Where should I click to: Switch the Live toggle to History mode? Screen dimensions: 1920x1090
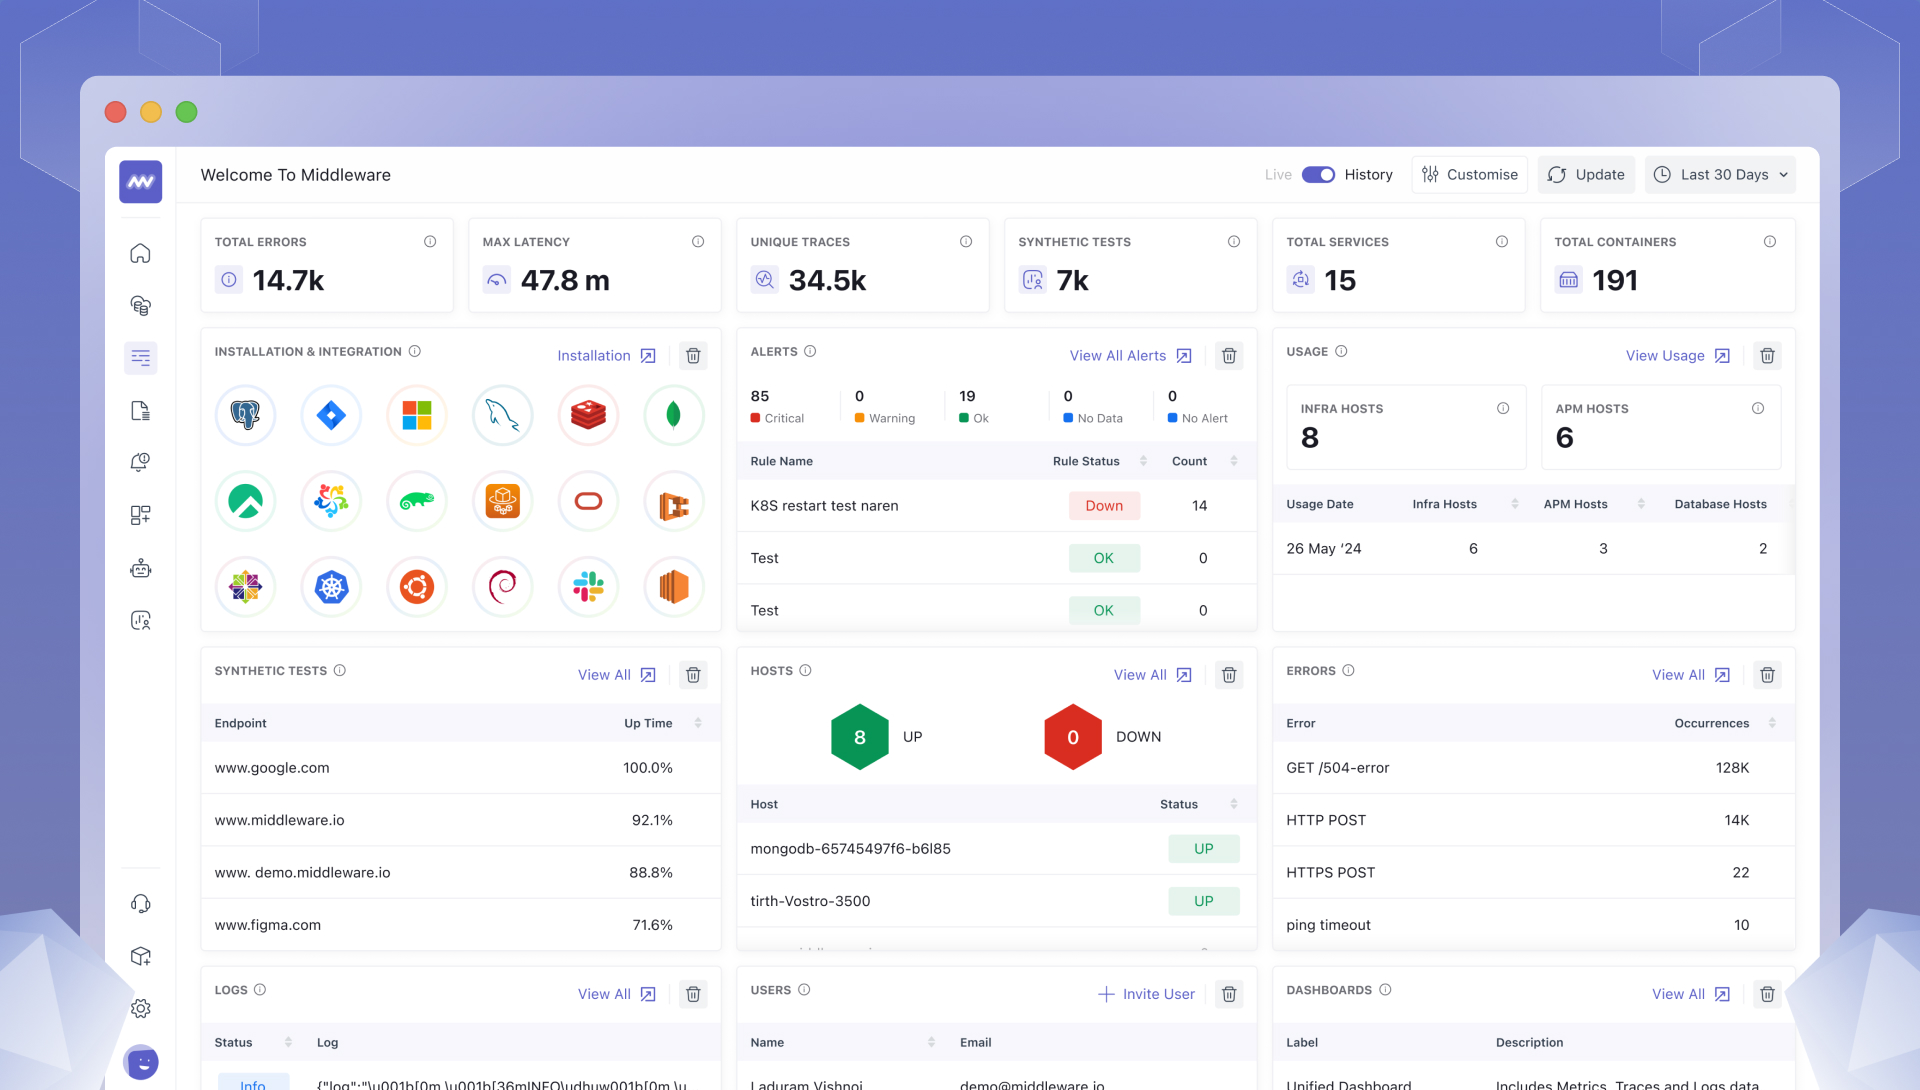pos(1319,174)
